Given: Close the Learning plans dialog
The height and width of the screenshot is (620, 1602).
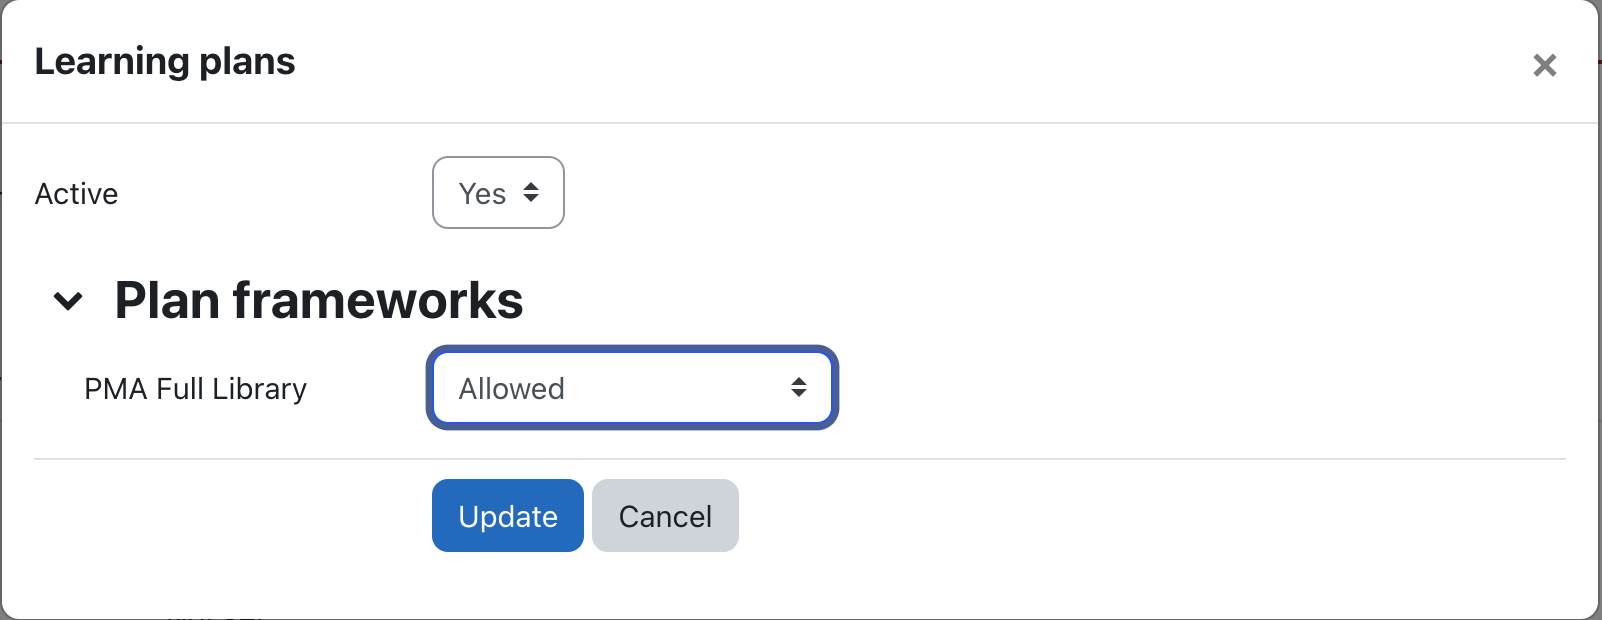Looking at the screenshot, I should pyautogui.click(x=1544, y=66).
